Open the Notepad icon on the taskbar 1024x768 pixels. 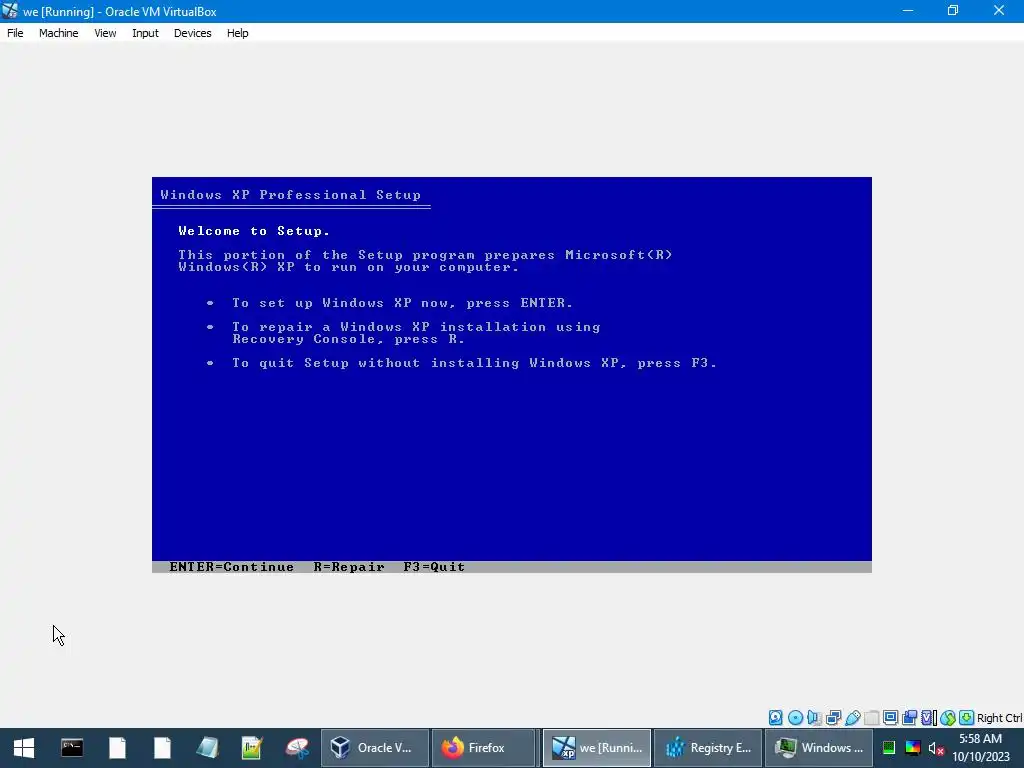pyautogui.click(x=207, y=748)
